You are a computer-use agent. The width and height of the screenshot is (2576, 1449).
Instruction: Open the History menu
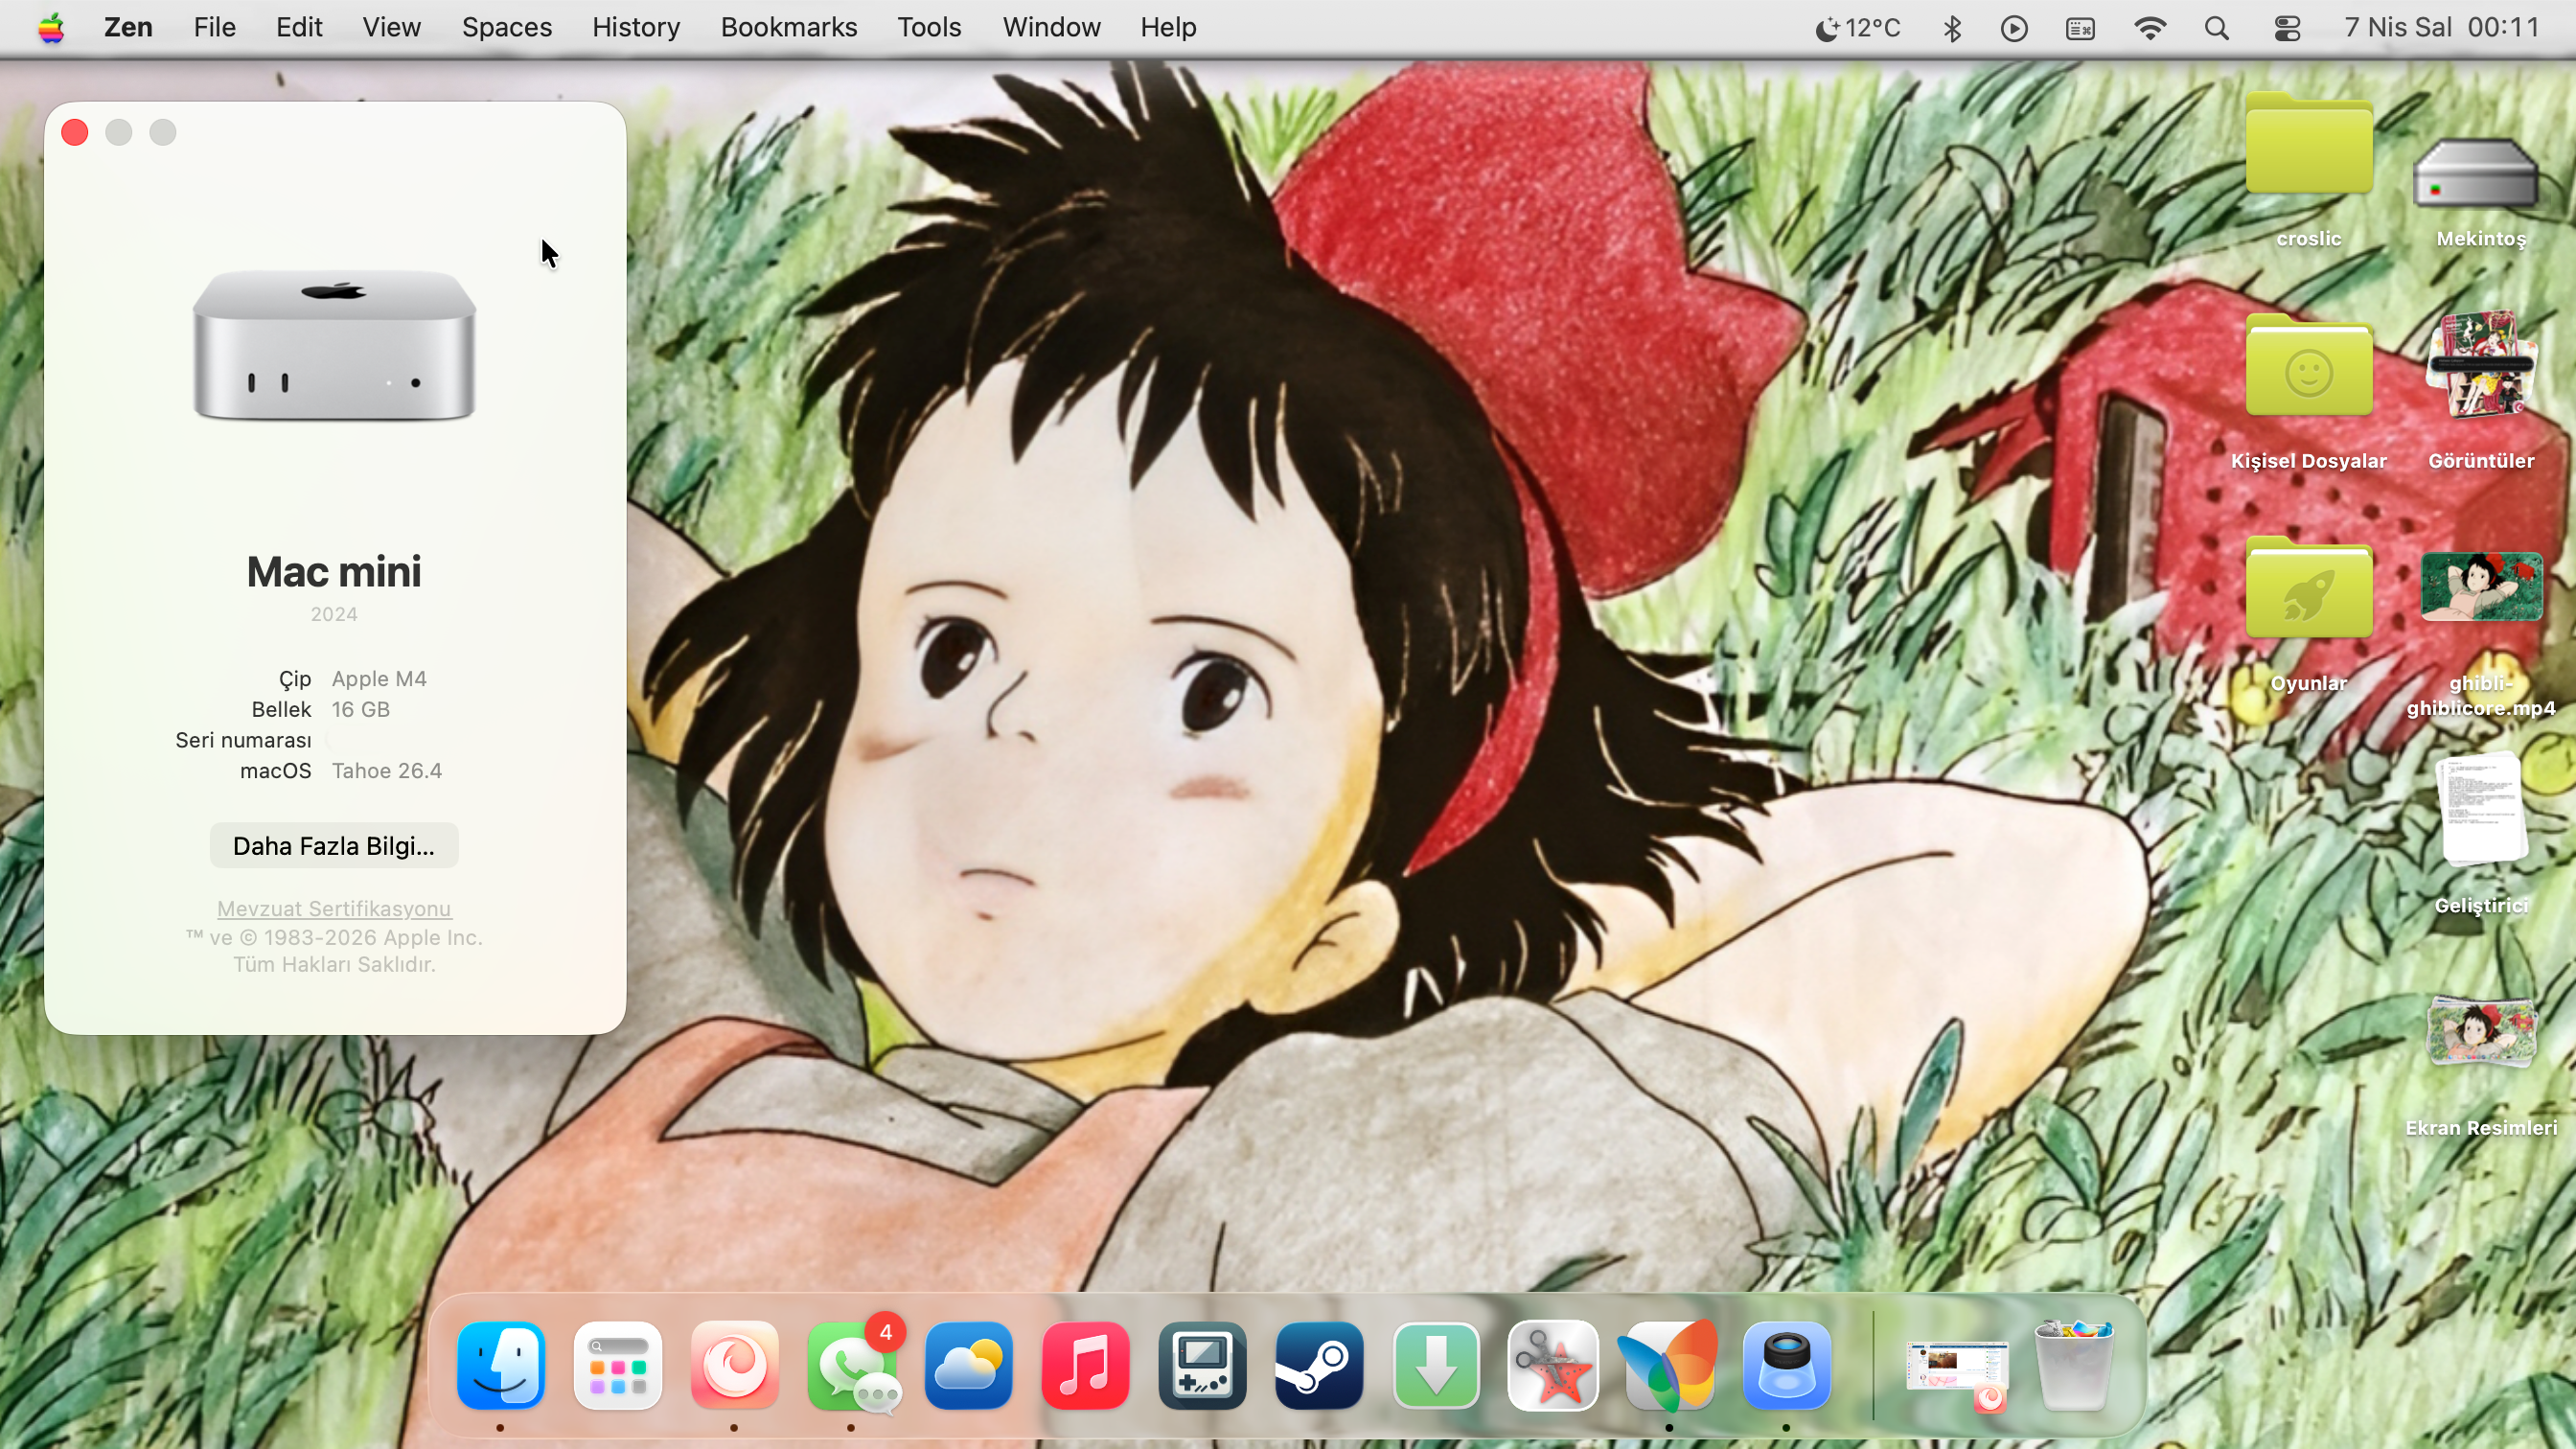[x=636, y=28]
